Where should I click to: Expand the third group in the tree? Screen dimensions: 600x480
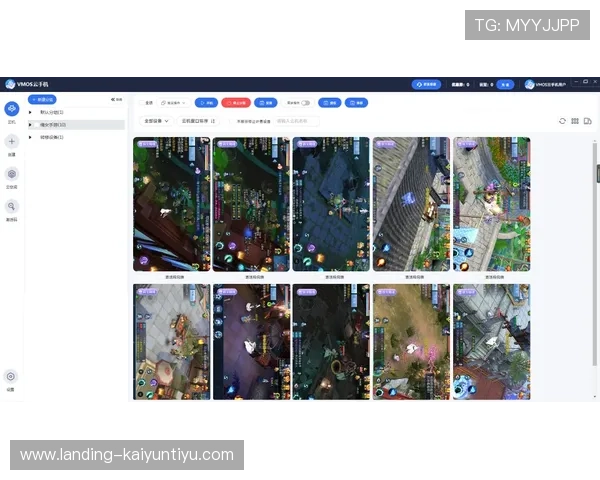(31, 137)
